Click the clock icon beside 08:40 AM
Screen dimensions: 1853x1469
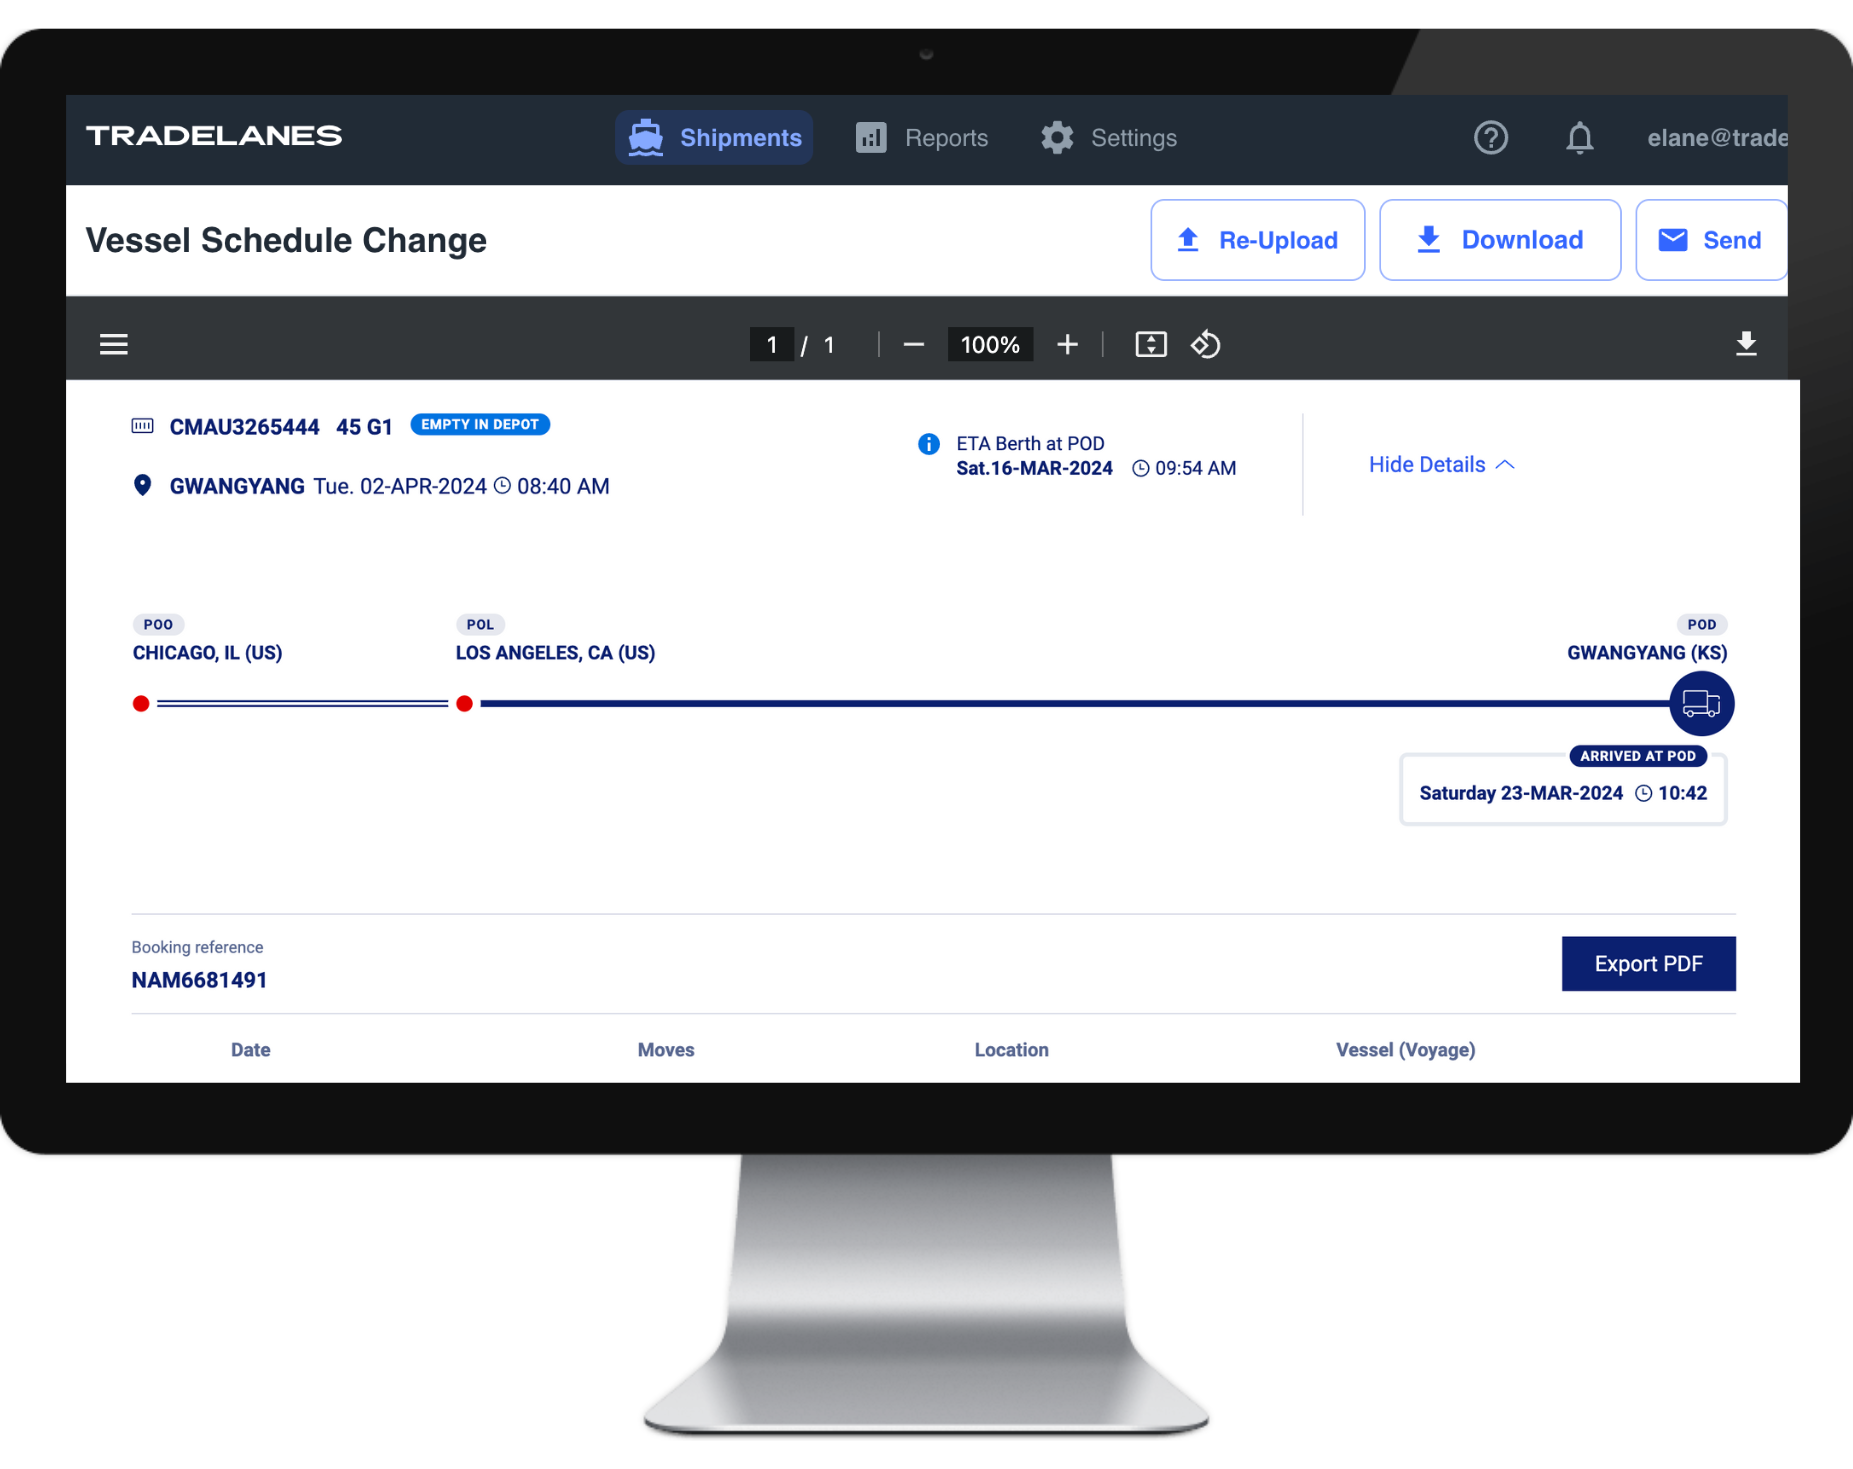click(502, 486)
